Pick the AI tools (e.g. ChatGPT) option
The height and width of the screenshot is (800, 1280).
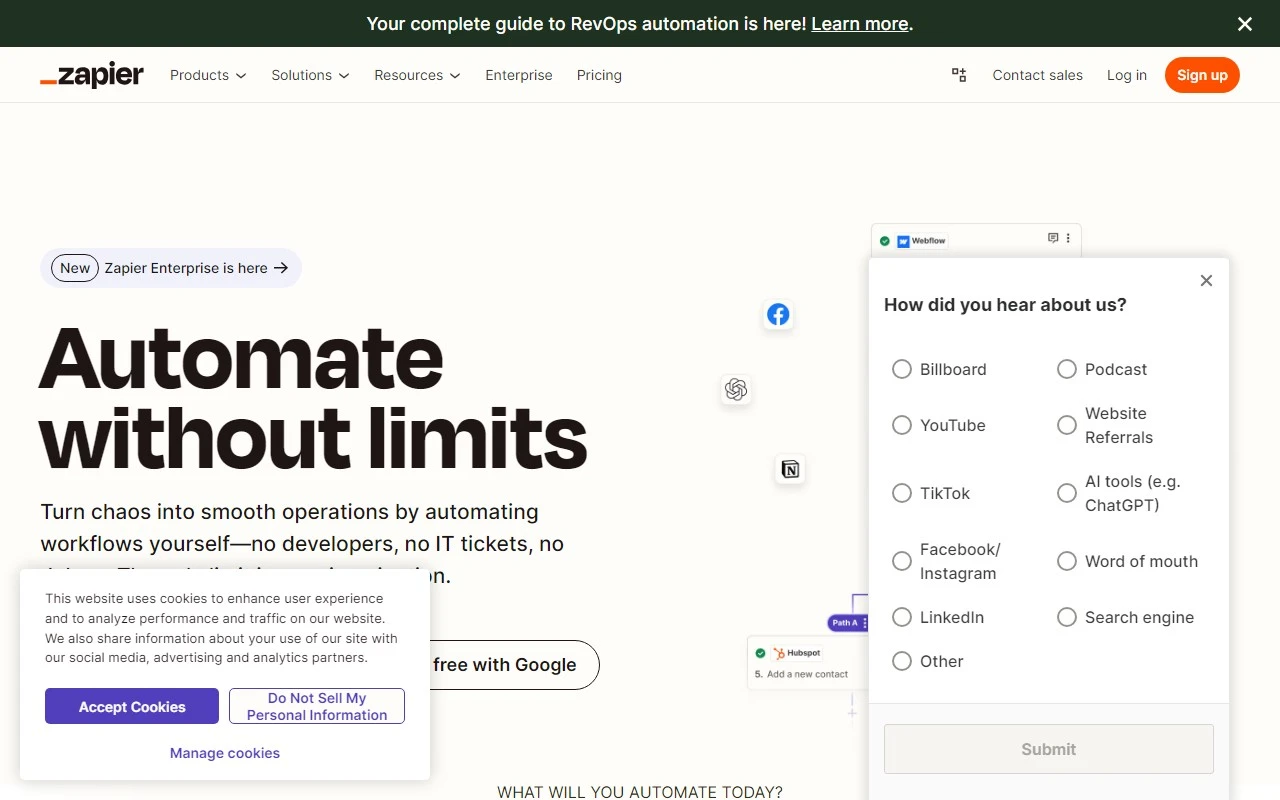click(x=1067, y=493)
